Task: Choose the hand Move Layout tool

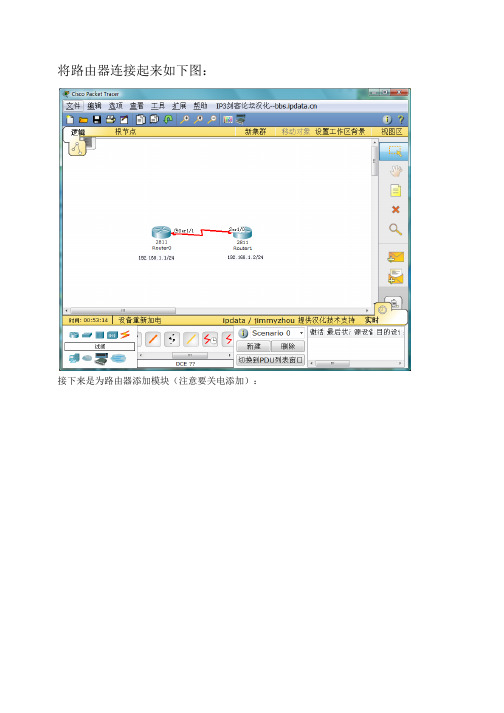Action: pyautogui.click(x=395, y=171)
